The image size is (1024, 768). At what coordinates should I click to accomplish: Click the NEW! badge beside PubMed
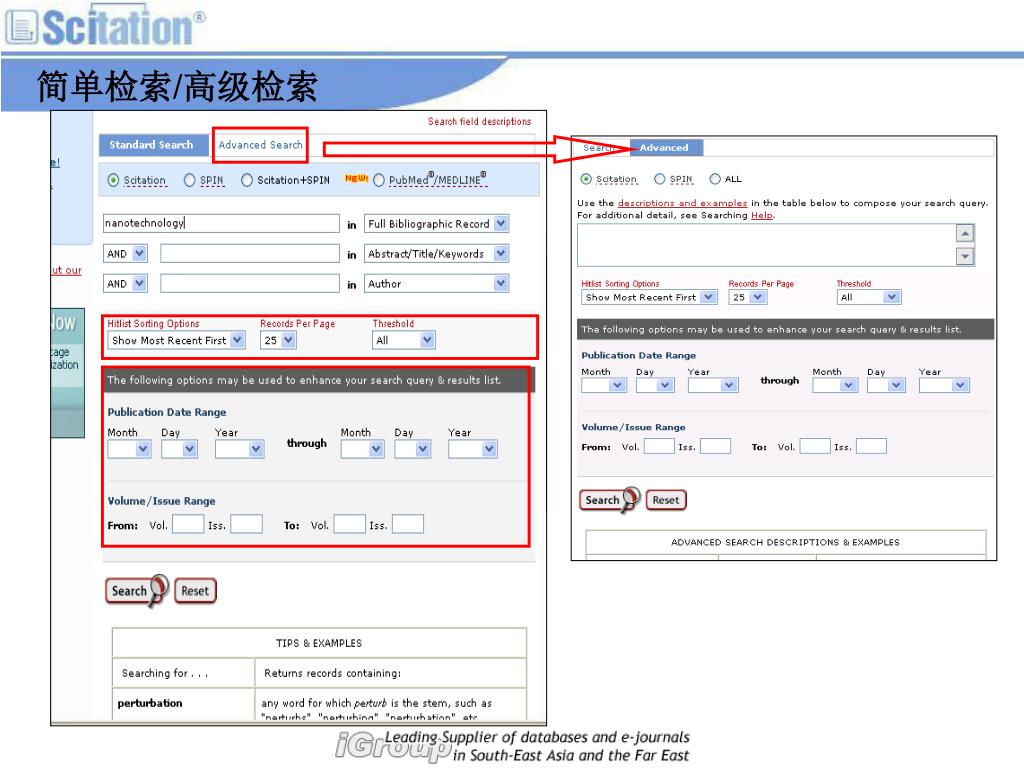coord(357,178)
